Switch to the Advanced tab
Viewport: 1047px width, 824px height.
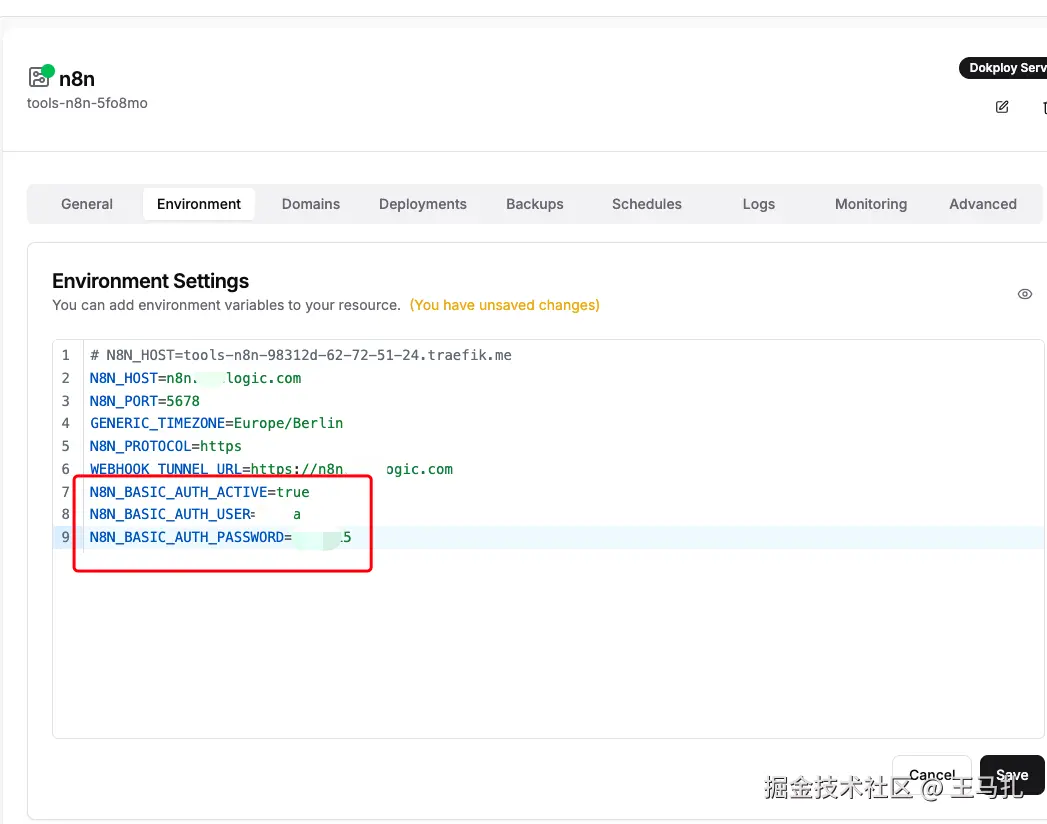coord(983,204)
